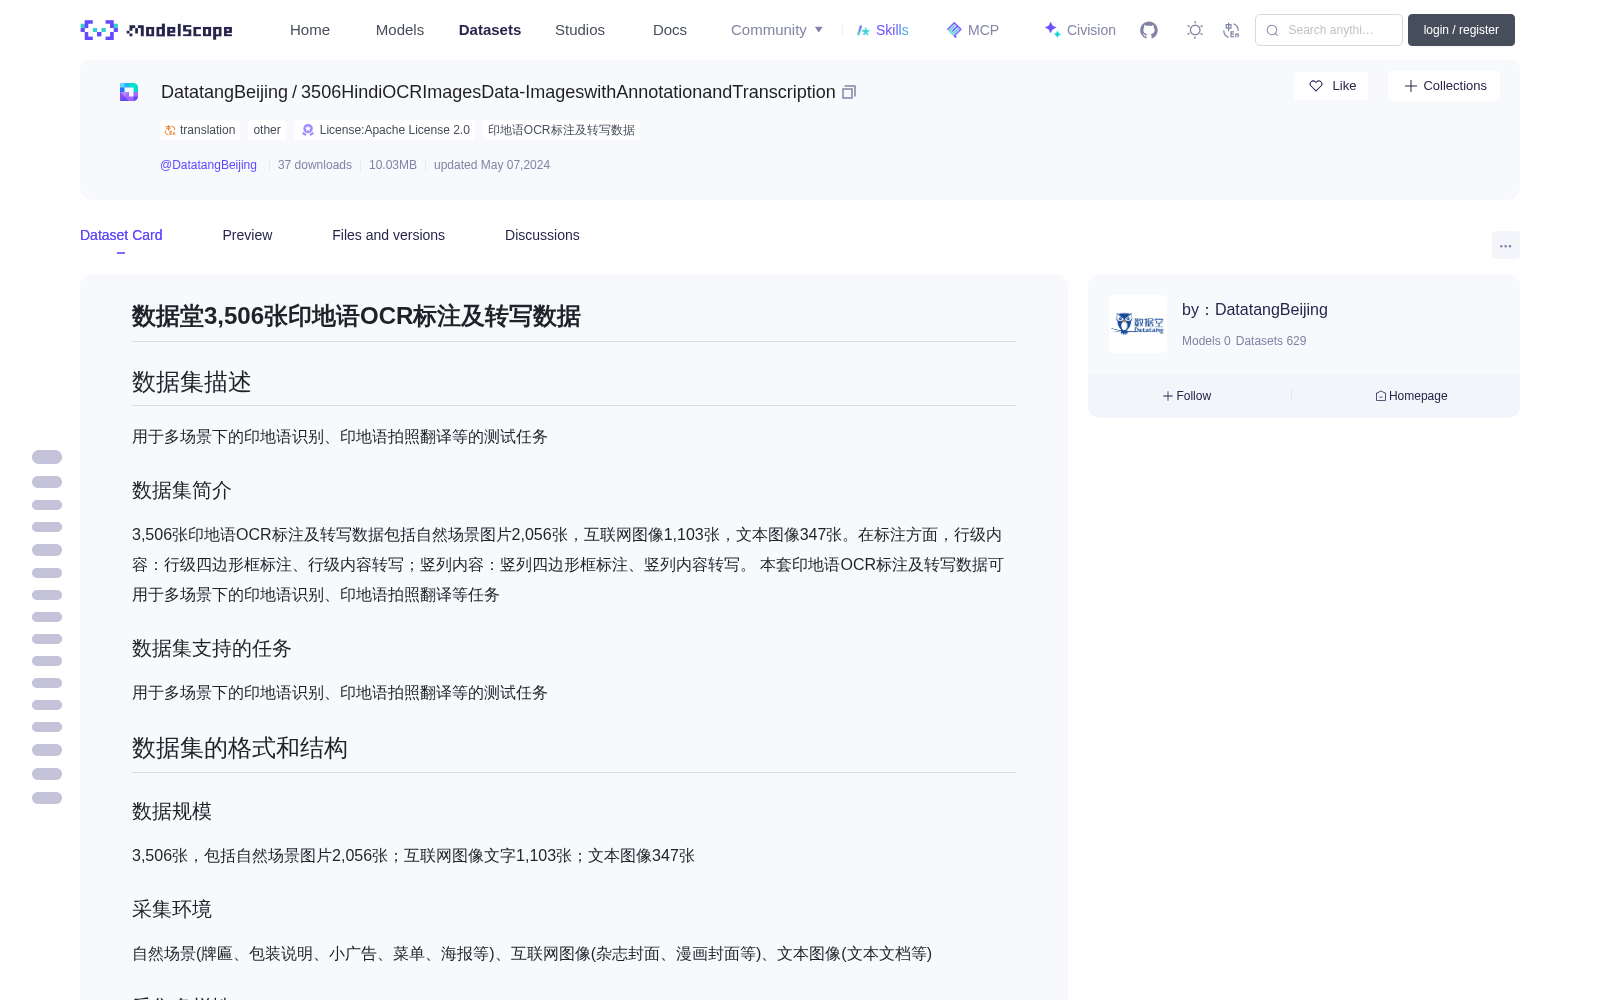
Task: Add dataset to Collections
Action: pos(1444,86)
